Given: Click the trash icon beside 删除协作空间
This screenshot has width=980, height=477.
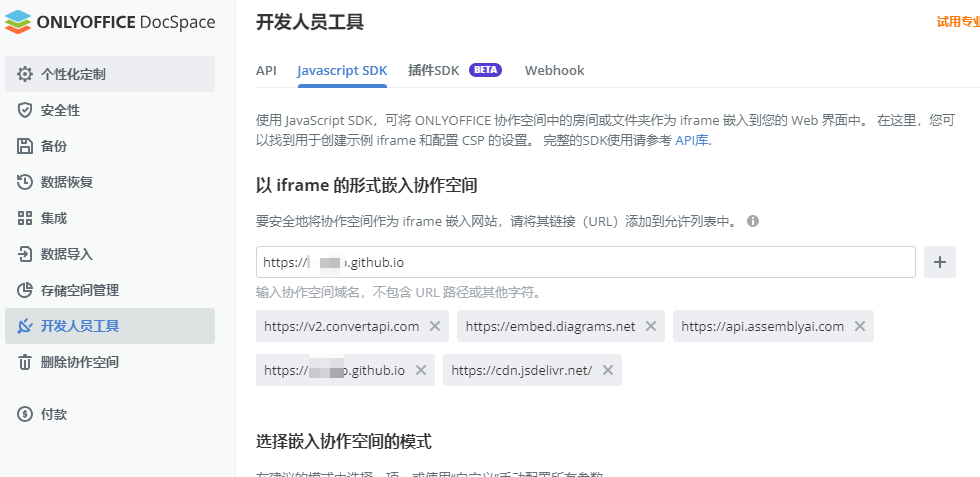Looking at the screenshot, I should click(24, 362).
